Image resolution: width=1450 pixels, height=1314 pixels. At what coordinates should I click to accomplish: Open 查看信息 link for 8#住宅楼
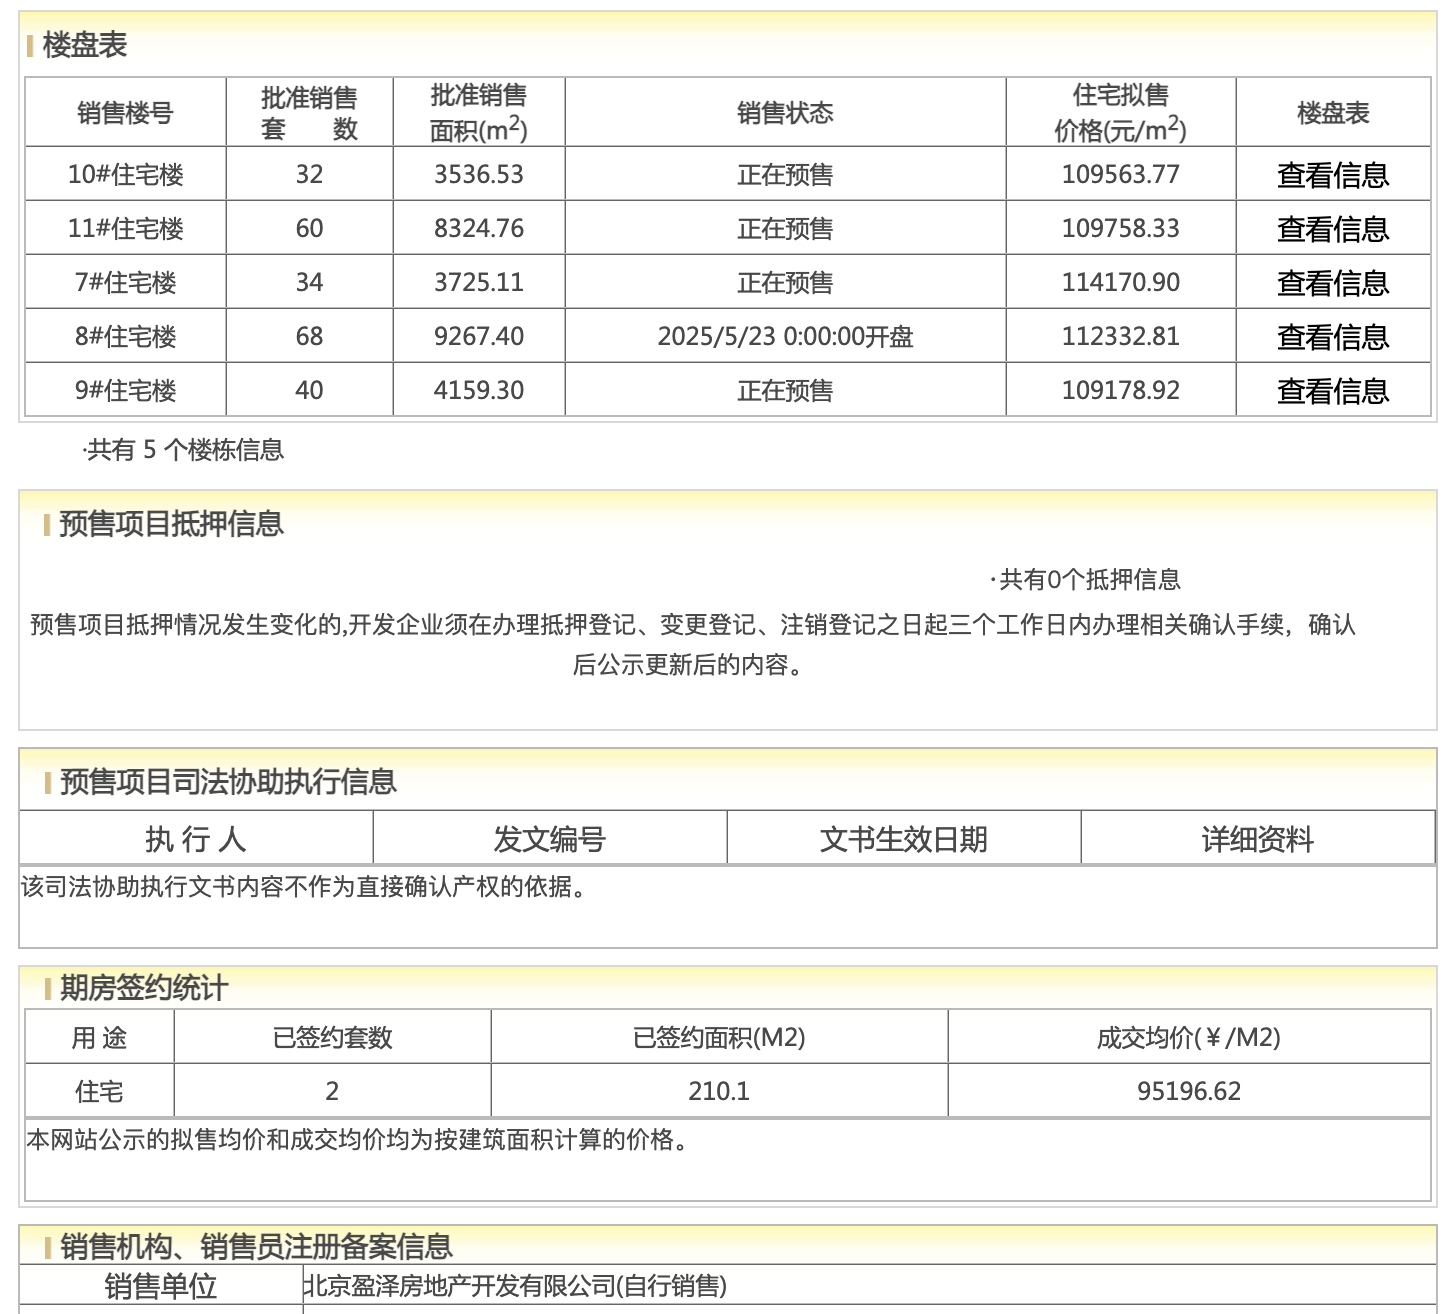click(1333, 337)
